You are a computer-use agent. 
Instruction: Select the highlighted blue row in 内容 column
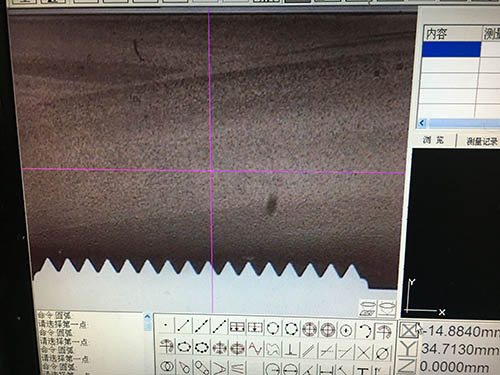[x=451, y=49]
